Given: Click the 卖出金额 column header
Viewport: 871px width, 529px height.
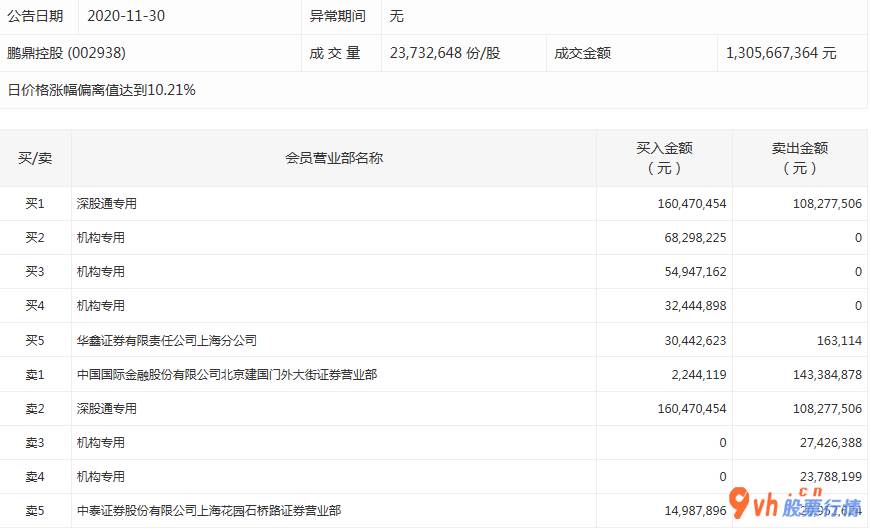Looking at the screenshot, I should point(799,158).
